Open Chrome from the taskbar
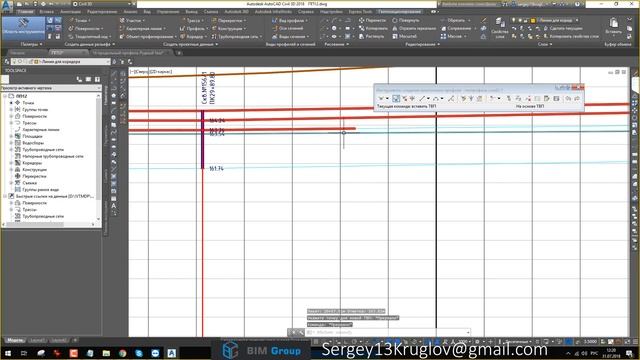This screenshot has width=640, height=360. 122,353
